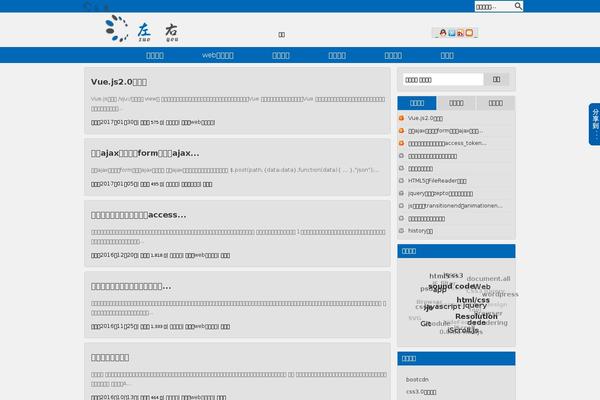The height and width of the screenshot is (400, 600).
Task: Open sidebar jquery zepto list link
Action: click(x=440, y=193)
